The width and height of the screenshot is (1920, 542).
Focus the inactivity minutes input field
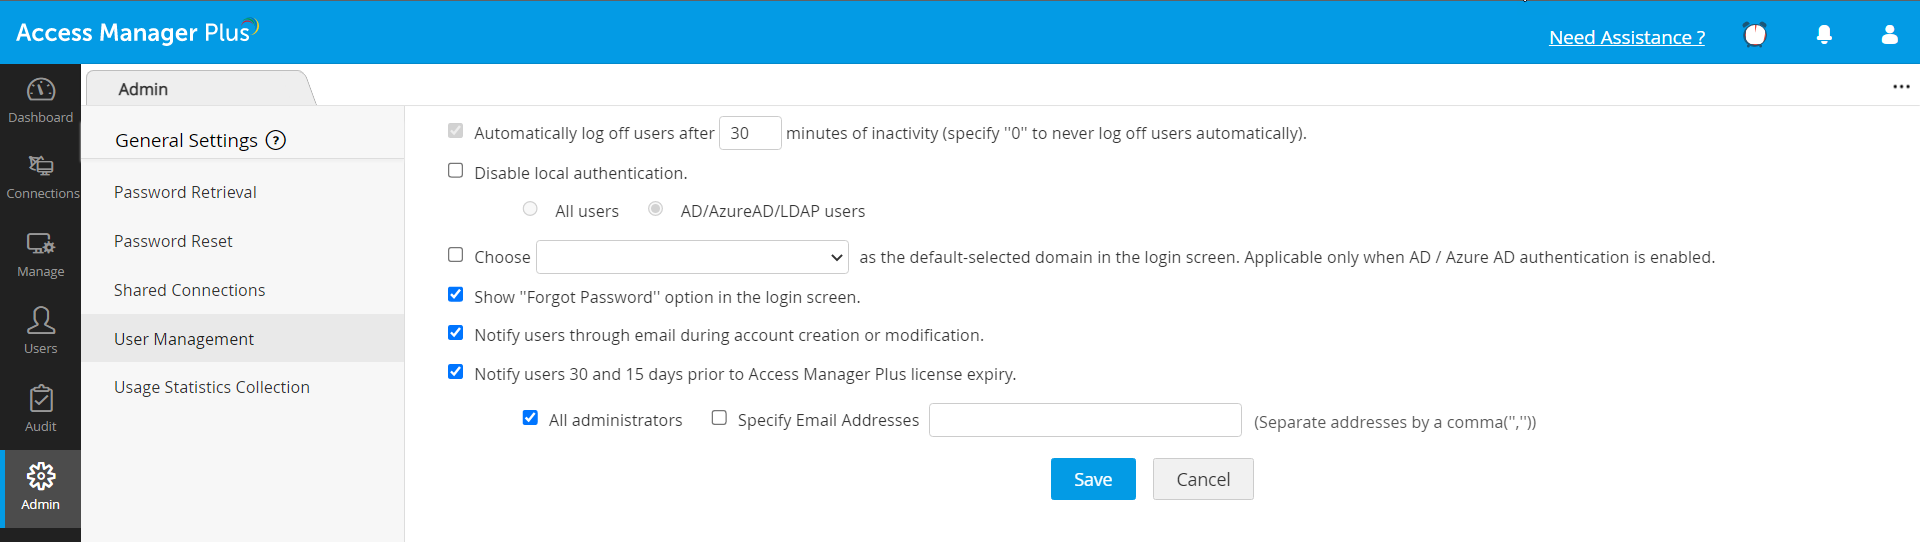click(x=750, y=133)
